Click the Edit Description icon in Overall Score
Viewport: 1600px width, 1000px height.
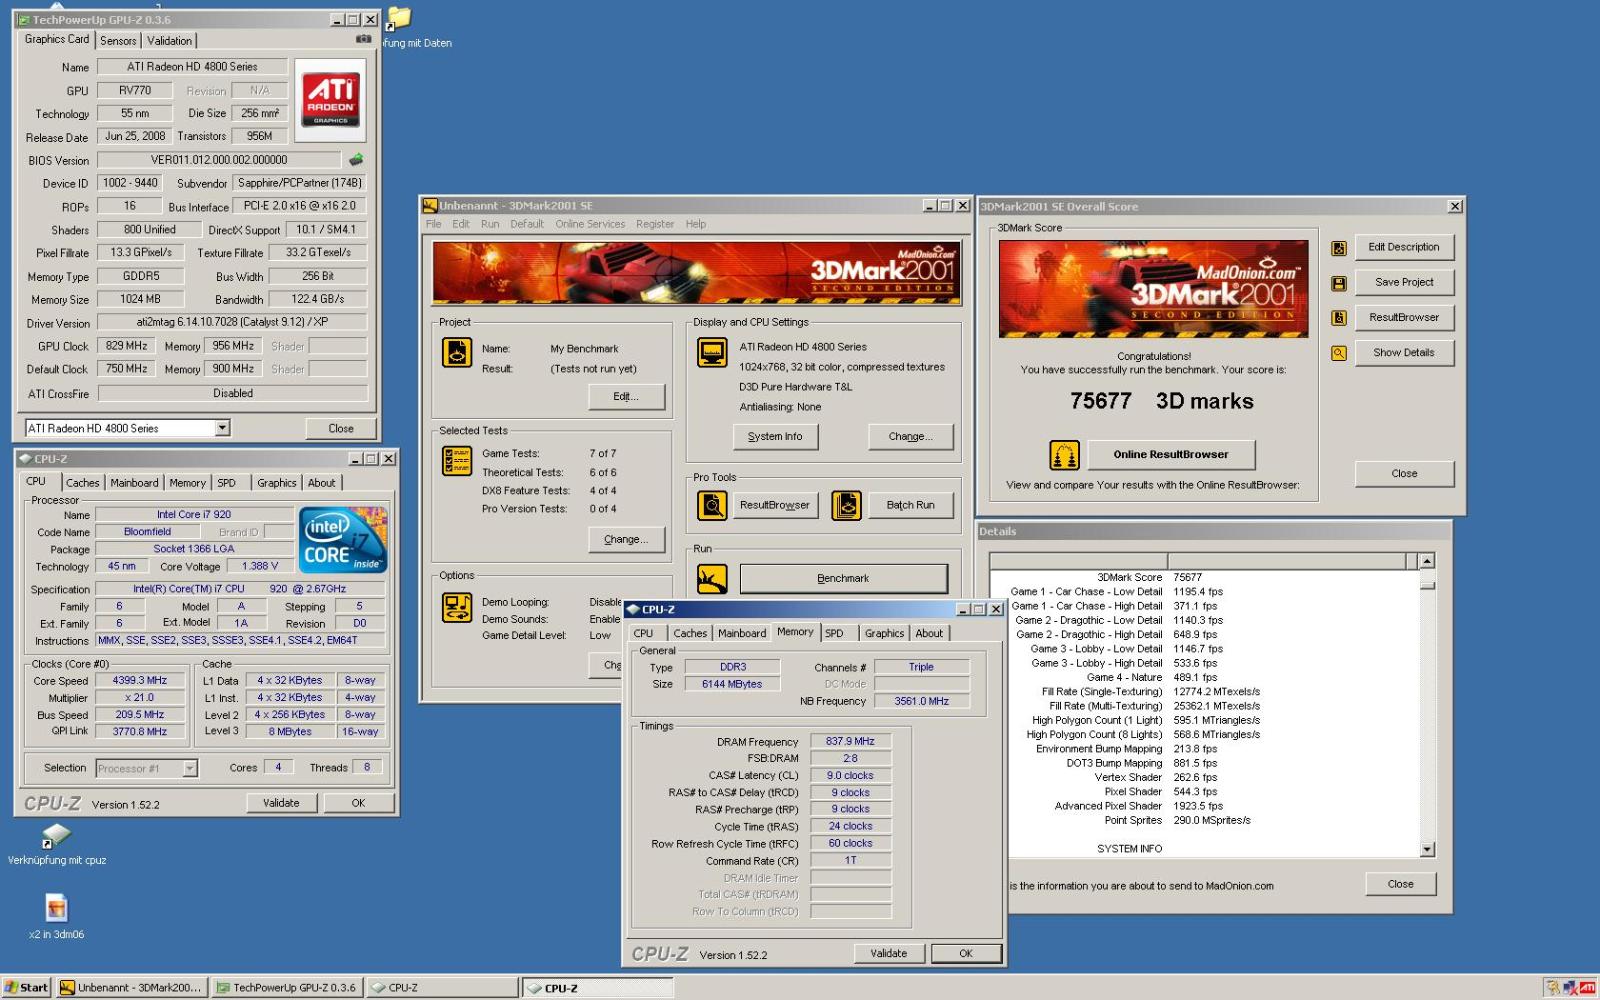1339,248
